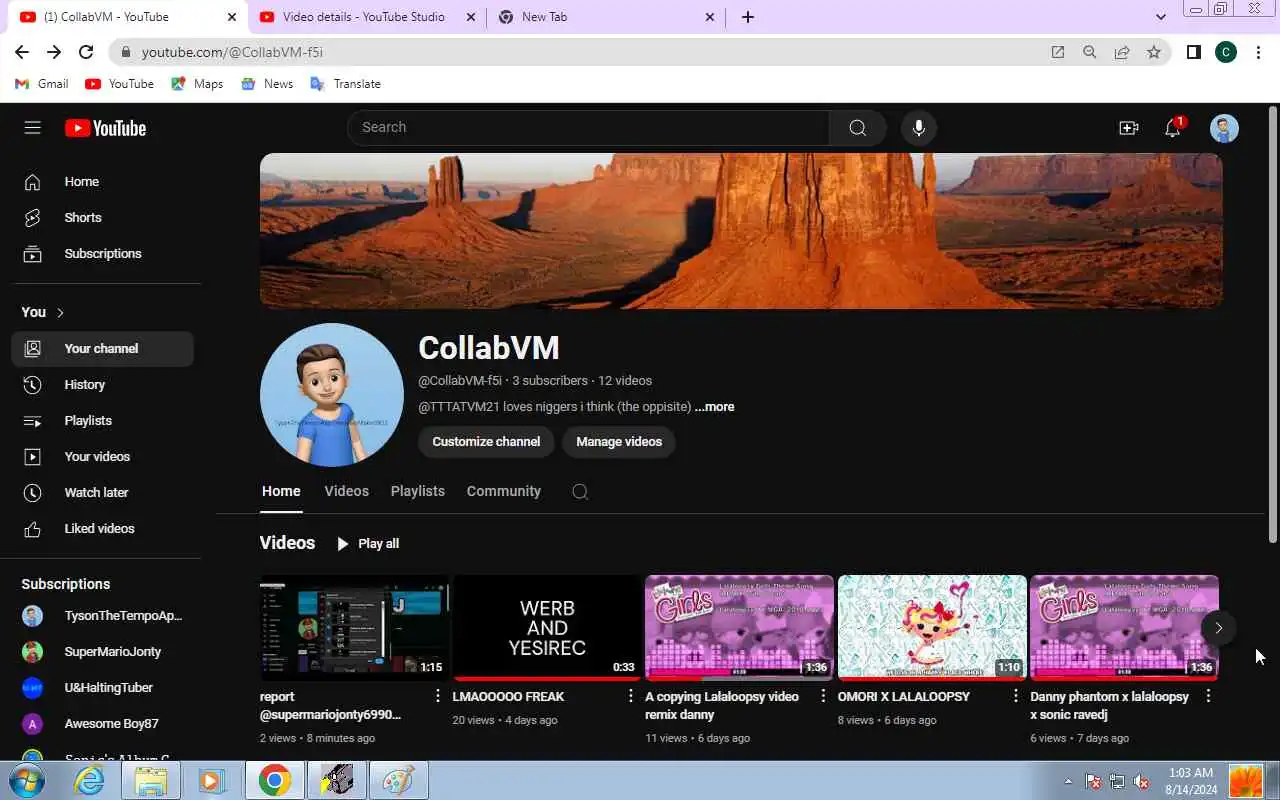Viewport: 1280px width, 800px height.
Task: Open the Gmail bookmark
Action: (x=42, y=84)
